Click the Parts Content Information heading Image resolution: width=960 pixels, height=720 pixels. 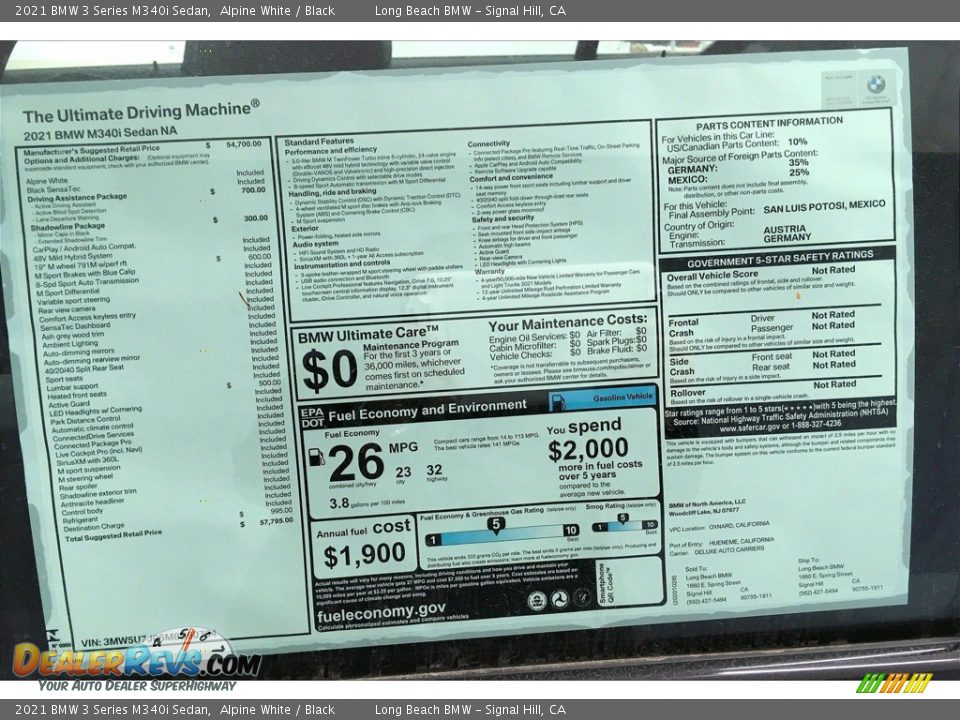pos(768,122)
